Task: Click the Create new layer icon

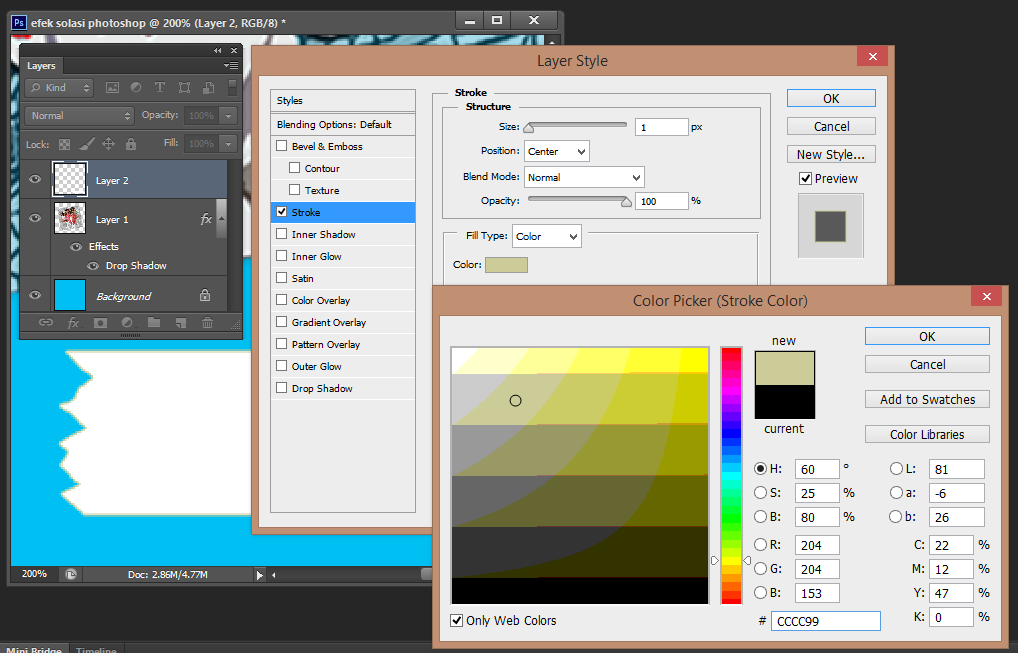Action: click(x=180, y=323)
